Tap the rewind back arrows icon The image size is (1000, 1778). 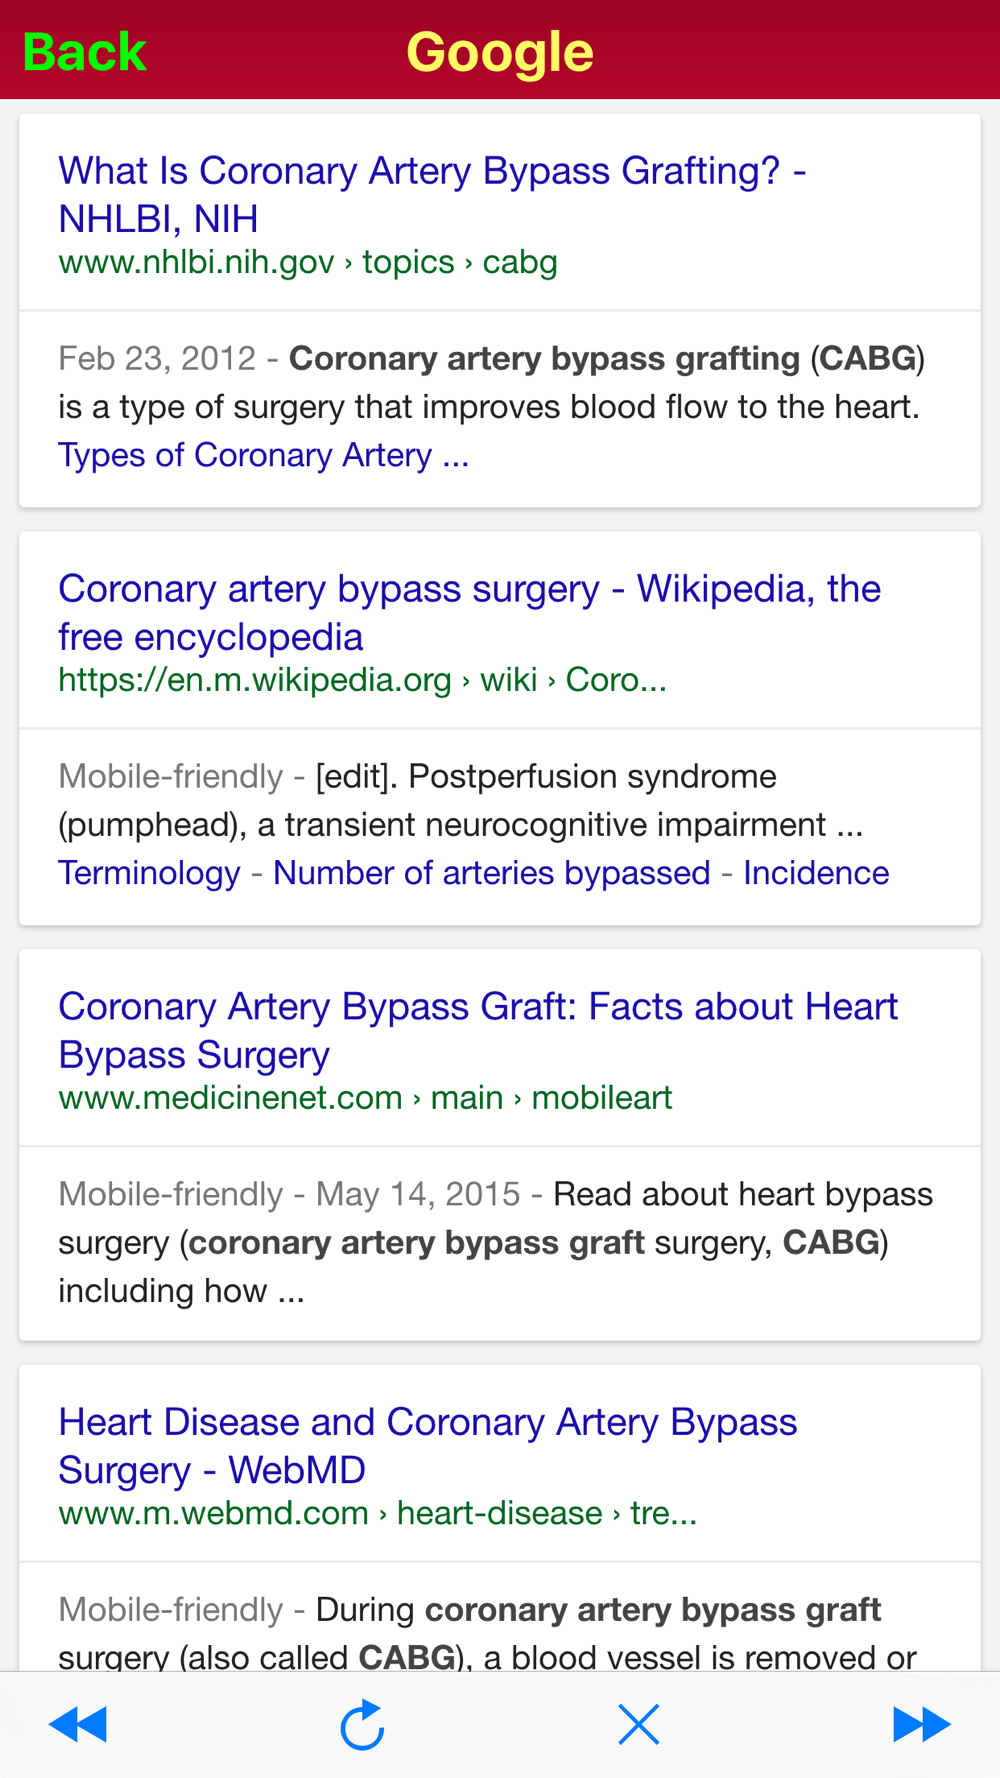coord(78,1725)
